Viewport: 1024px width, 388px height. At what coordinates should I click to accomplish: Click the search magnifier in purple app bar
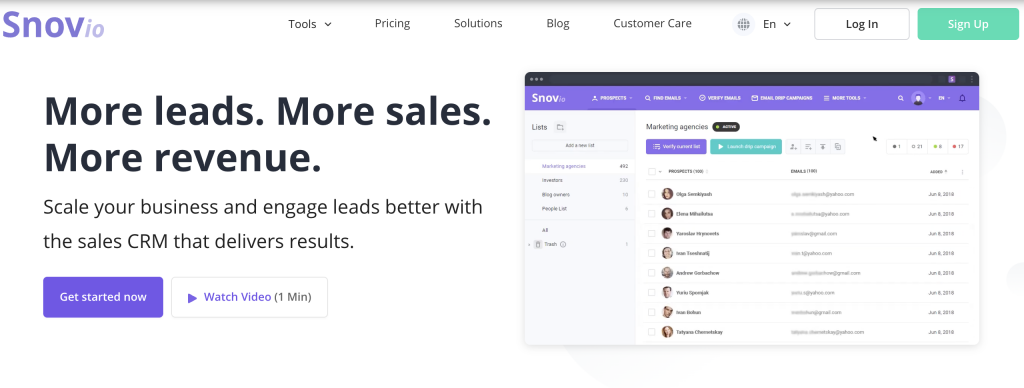pos(901,98)
